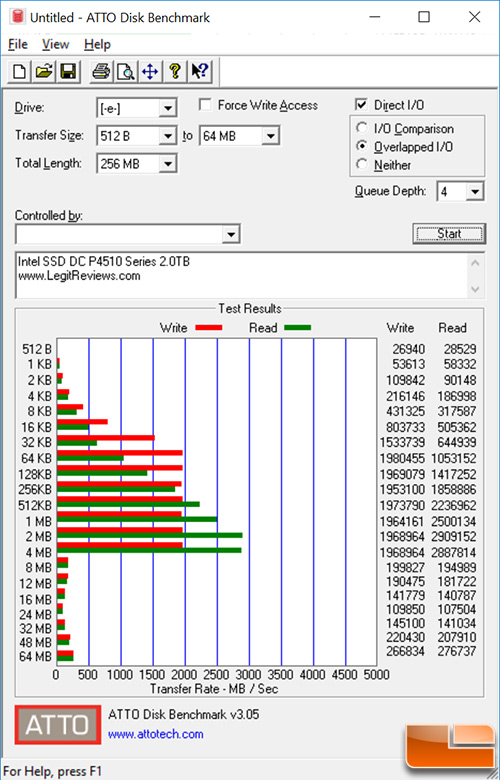The height and width of the screenshot is (780, 500).
Task: Uncheck the Direct I/O checkbox
Action: tap(361, 104)
